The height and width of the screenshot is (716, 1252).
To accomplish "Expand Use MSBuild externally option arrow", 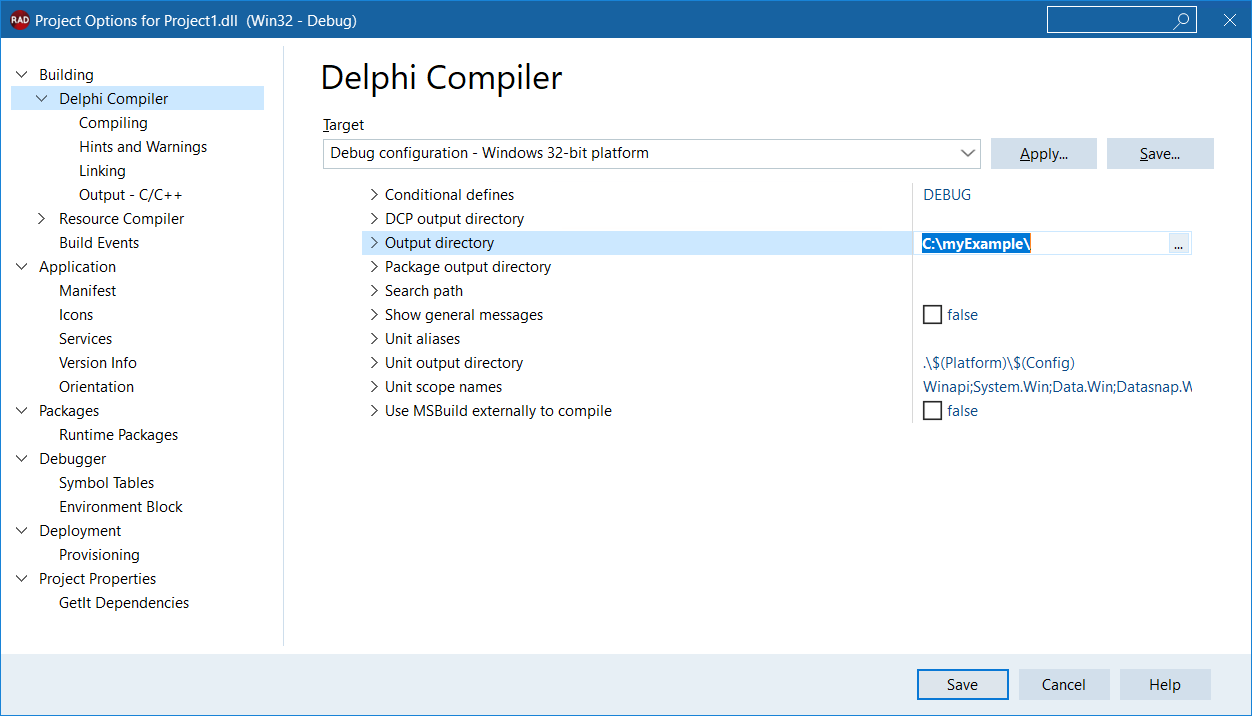I will [374, 411].
